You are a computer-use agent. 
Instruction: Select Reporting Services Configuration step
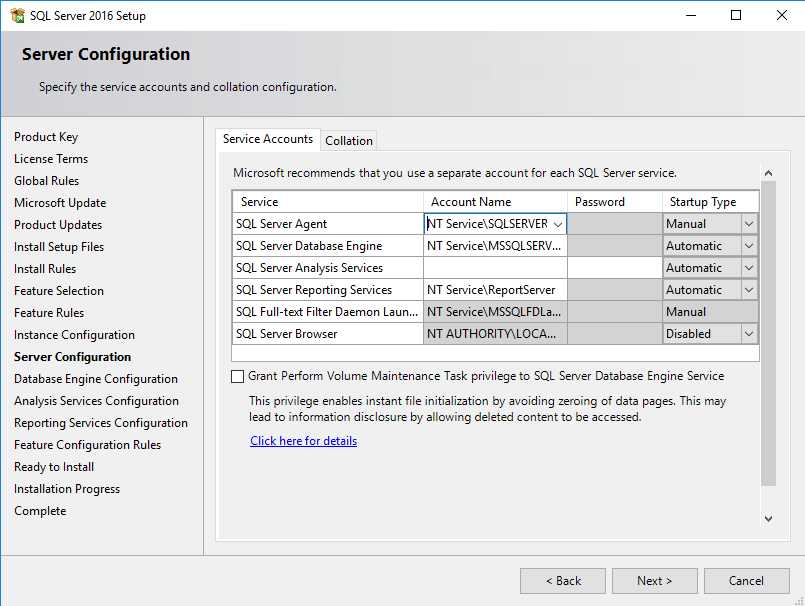101,423
